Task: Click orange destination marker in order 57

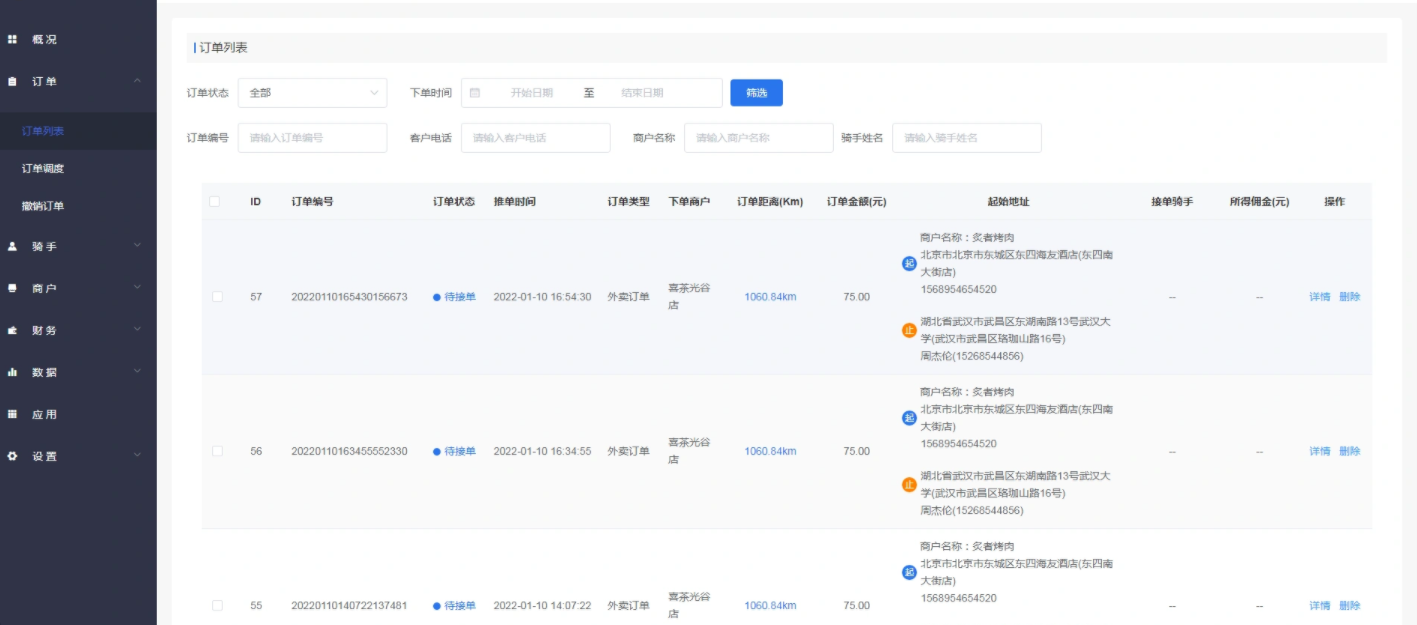Action: (909, 331)
